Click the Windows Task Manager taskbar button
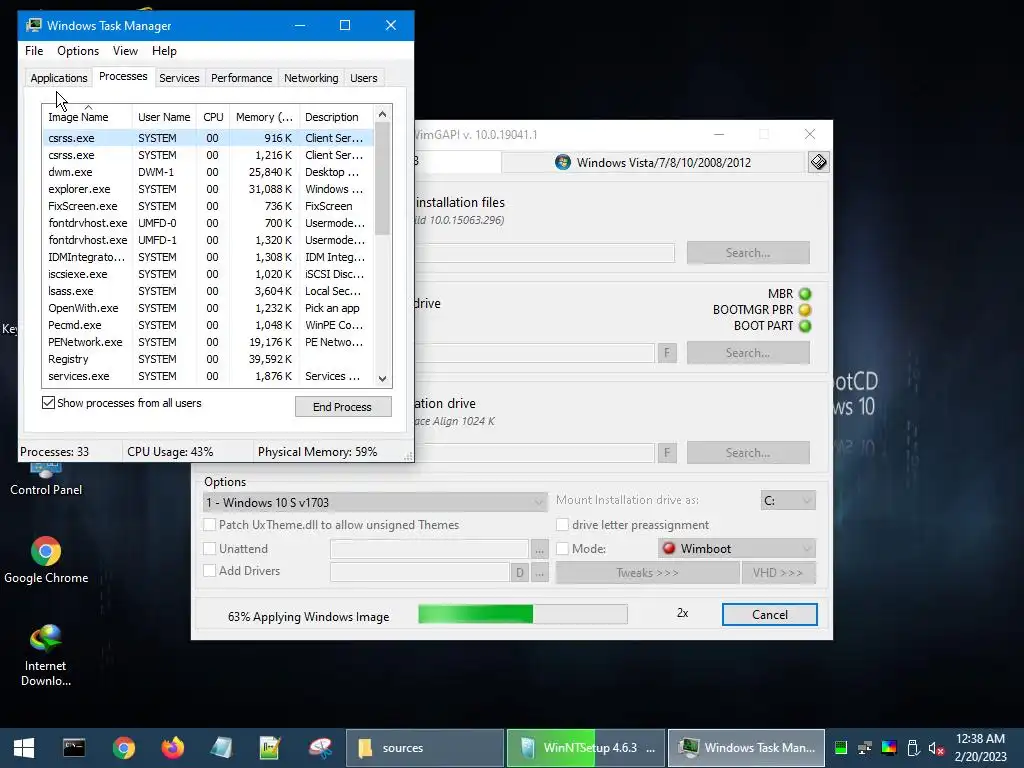The image size is (1024, 768). [x=746, y=748]
